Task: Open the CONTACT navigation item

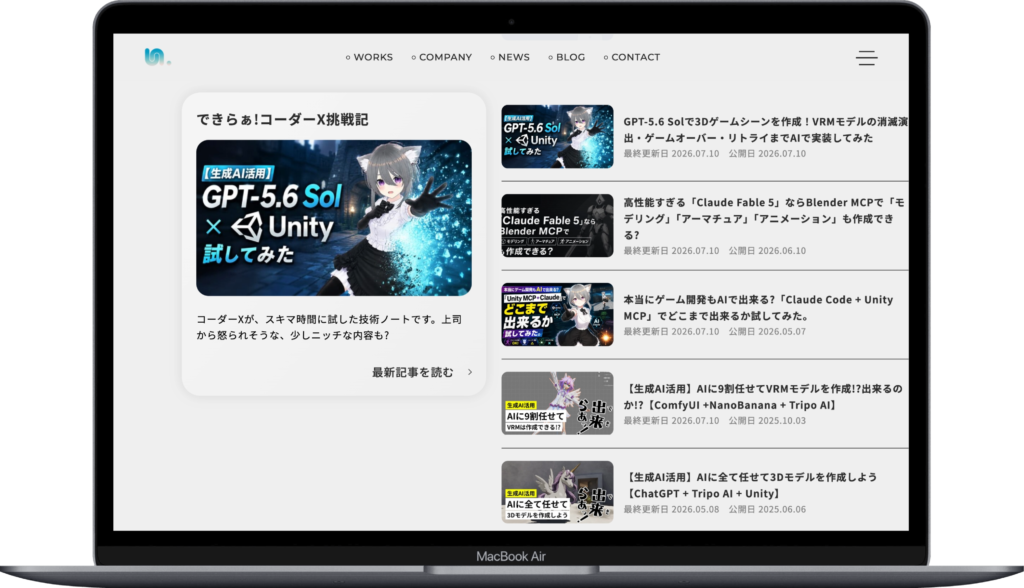Action: [x=632, y=57]
